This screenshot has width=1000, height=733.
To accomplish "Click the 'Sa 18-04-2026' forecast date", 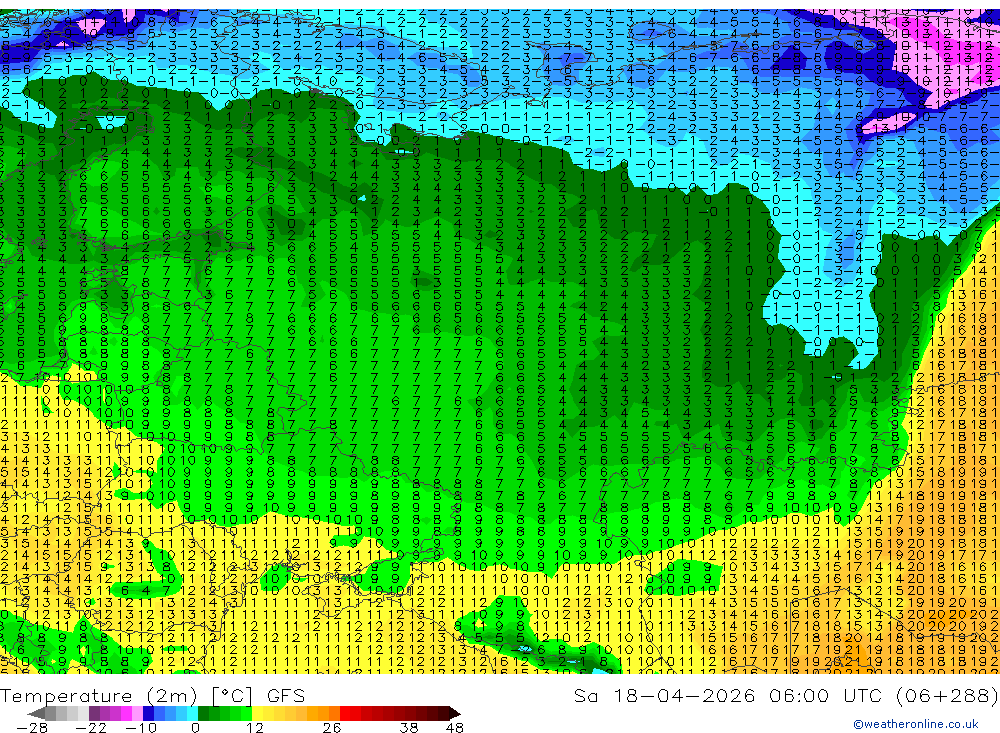I will [x=664, y=695].
